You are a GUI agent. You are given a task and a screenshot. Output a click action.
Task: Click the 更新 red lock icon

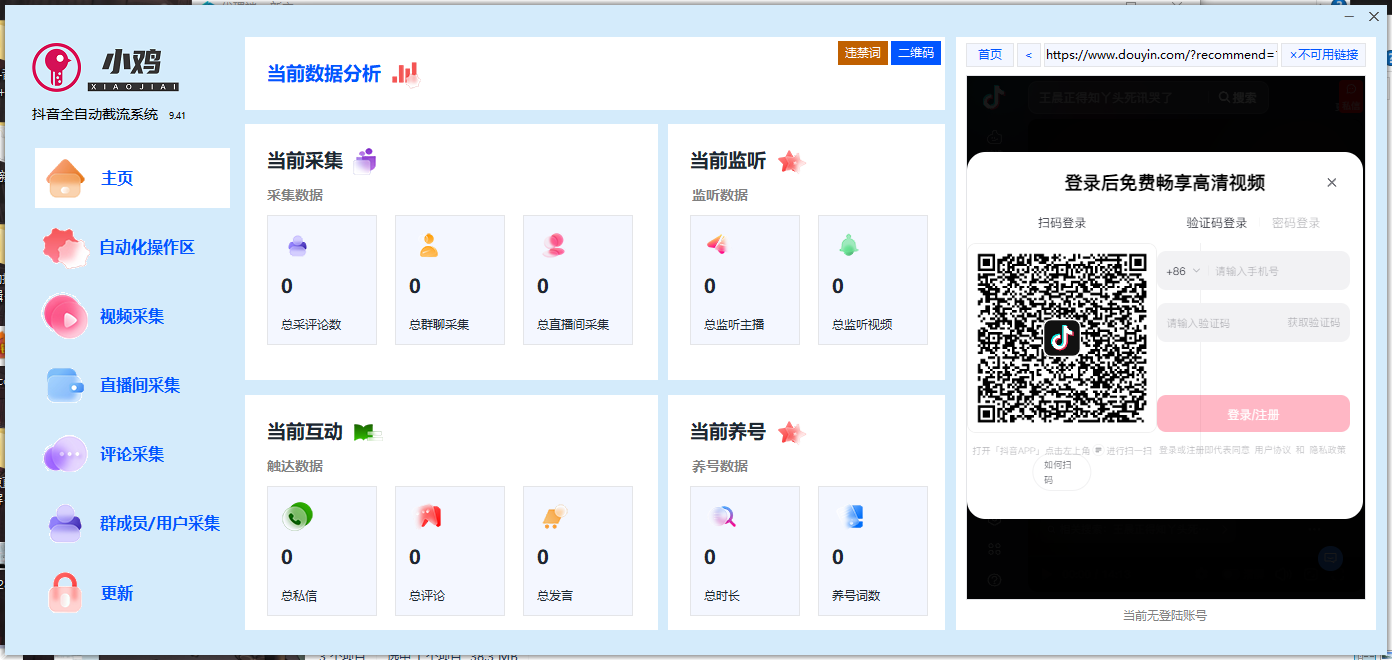tap(66, 592)
